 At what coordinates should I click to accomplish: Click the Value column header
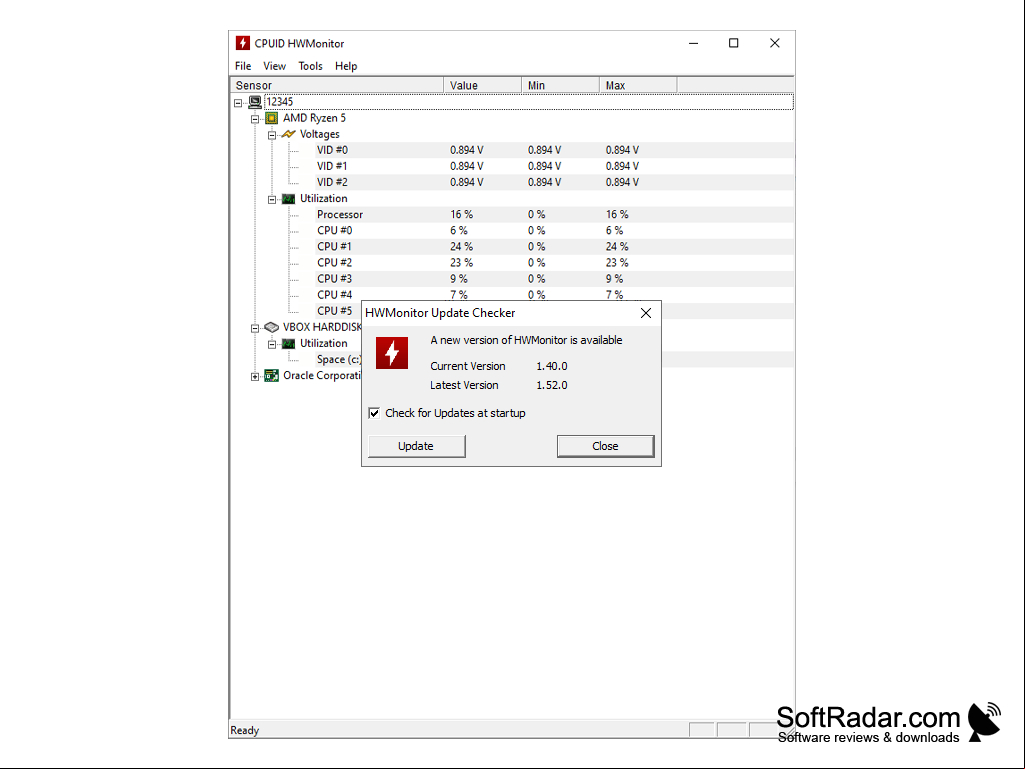point(482,85)
